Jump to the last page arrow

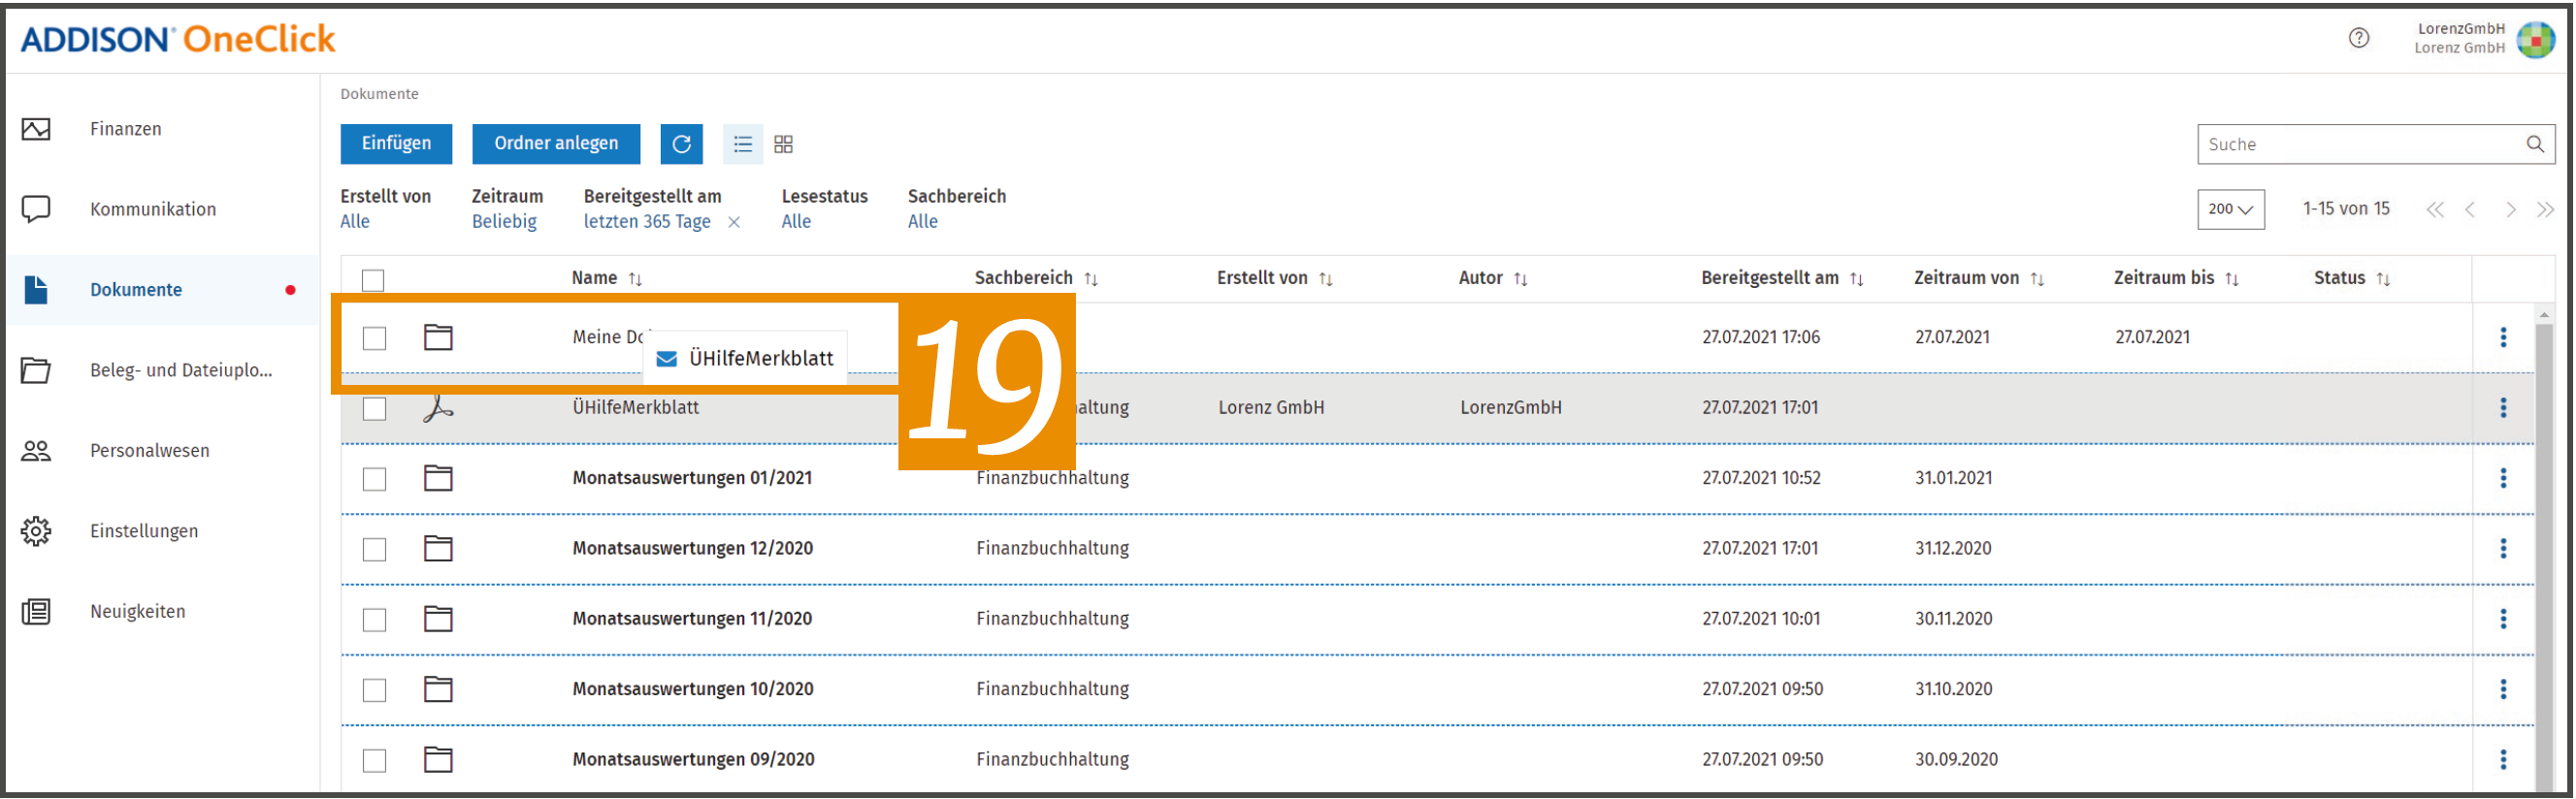pos(2545,210)
